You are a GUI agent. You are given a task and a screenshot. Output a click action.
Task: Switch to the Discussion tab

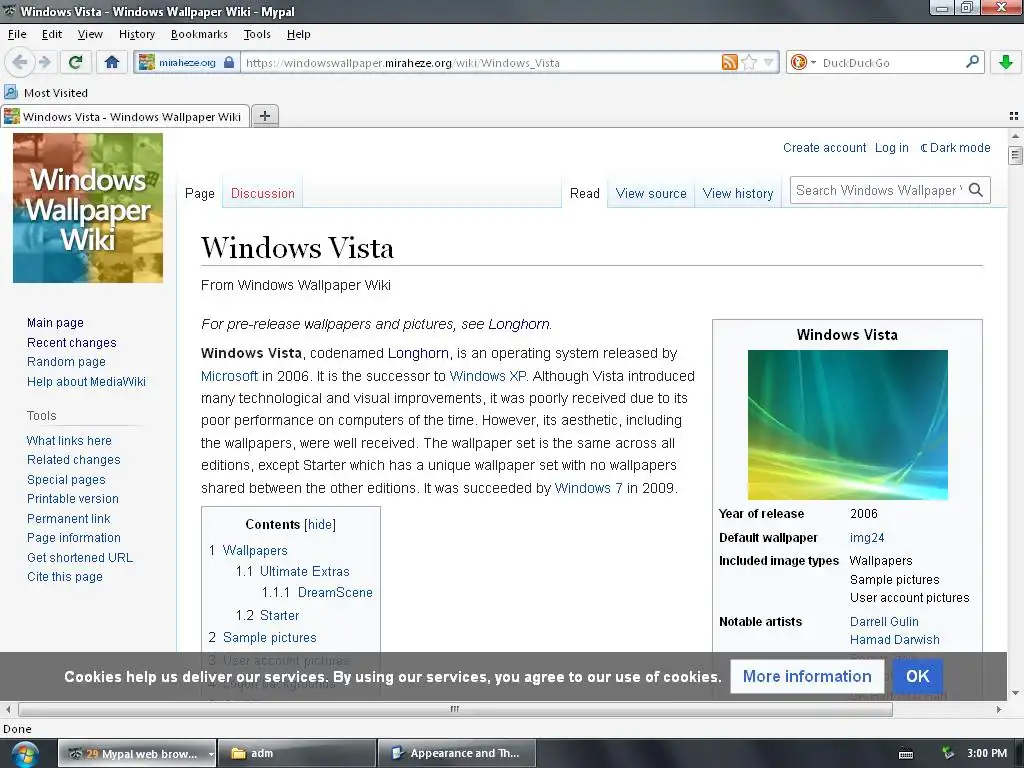click(263, 193)
